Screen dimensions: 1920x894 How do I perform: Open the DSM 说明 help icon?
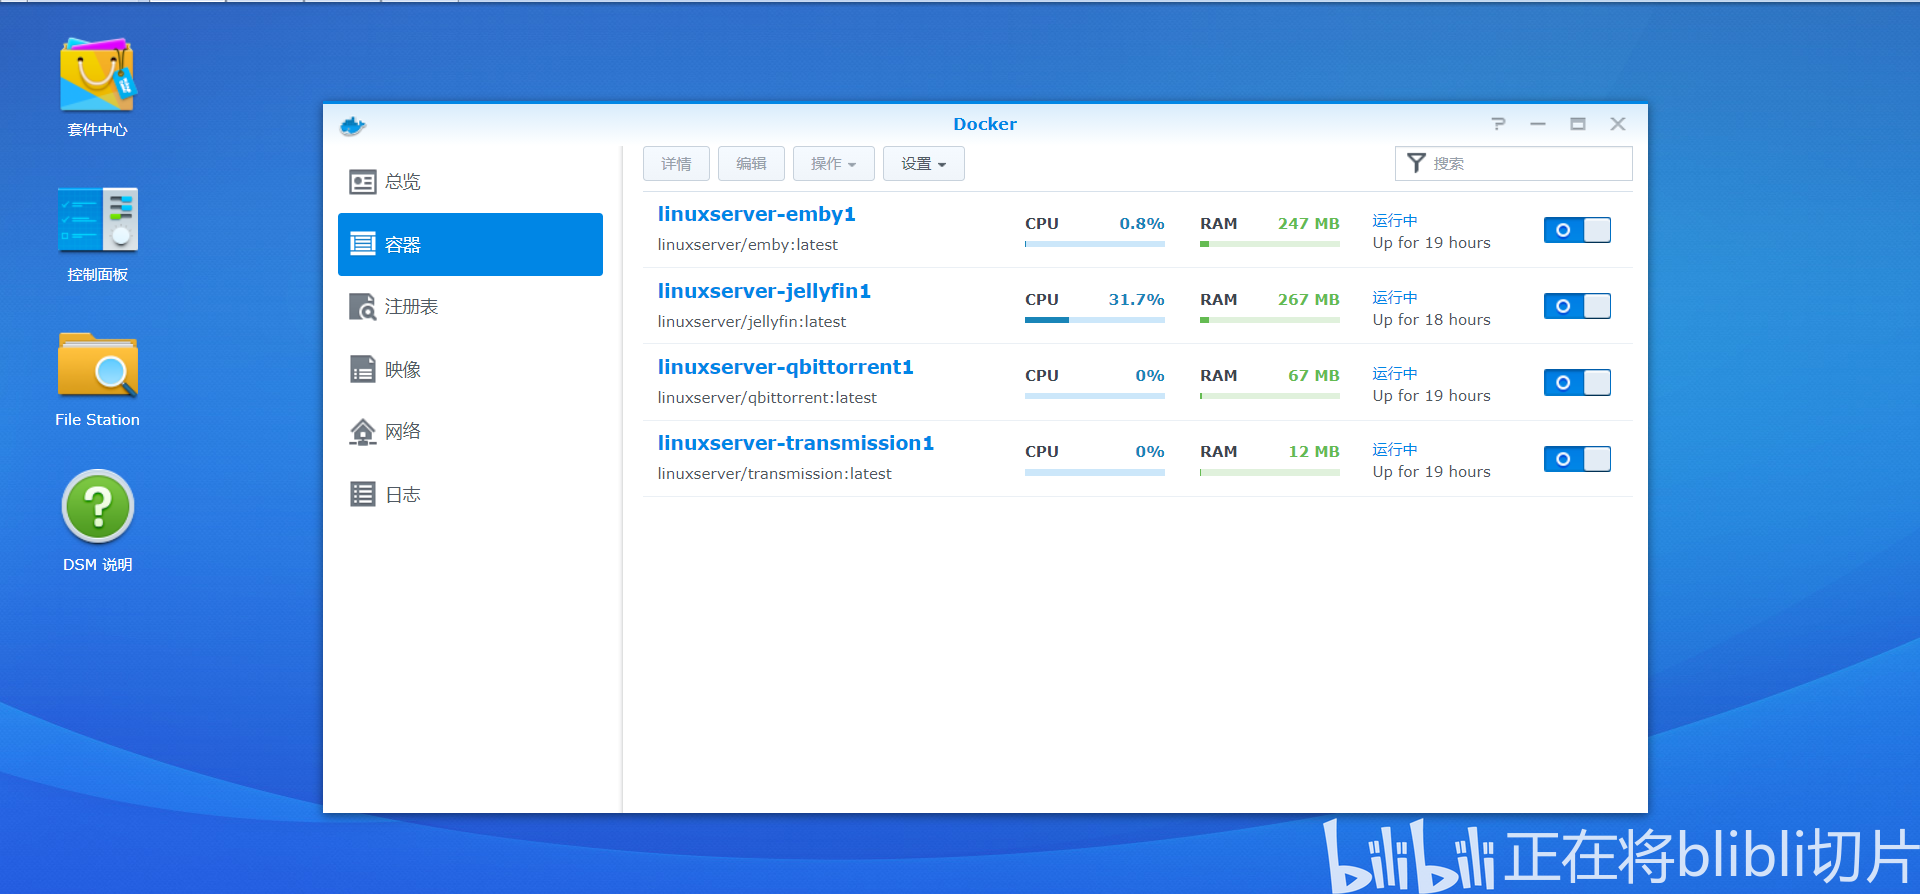point(97,507)
